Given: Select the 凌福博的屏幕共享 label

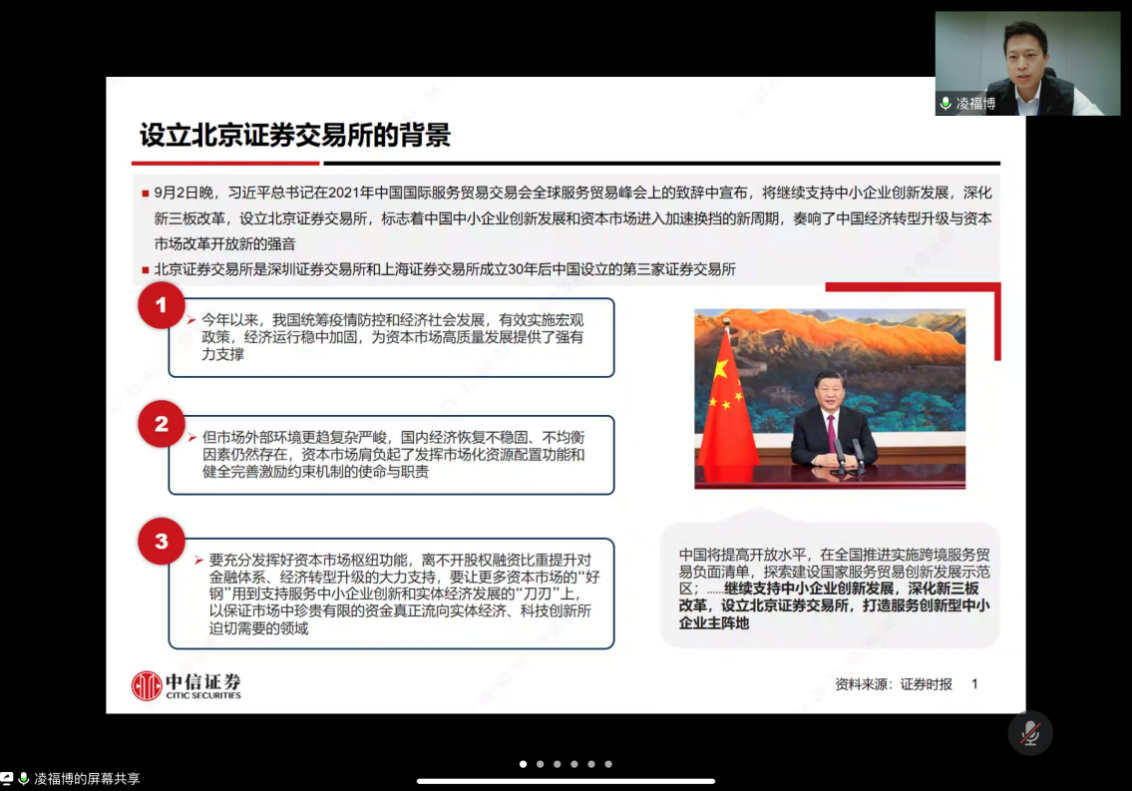Looking at the screenshot, I should coord(87,778).
